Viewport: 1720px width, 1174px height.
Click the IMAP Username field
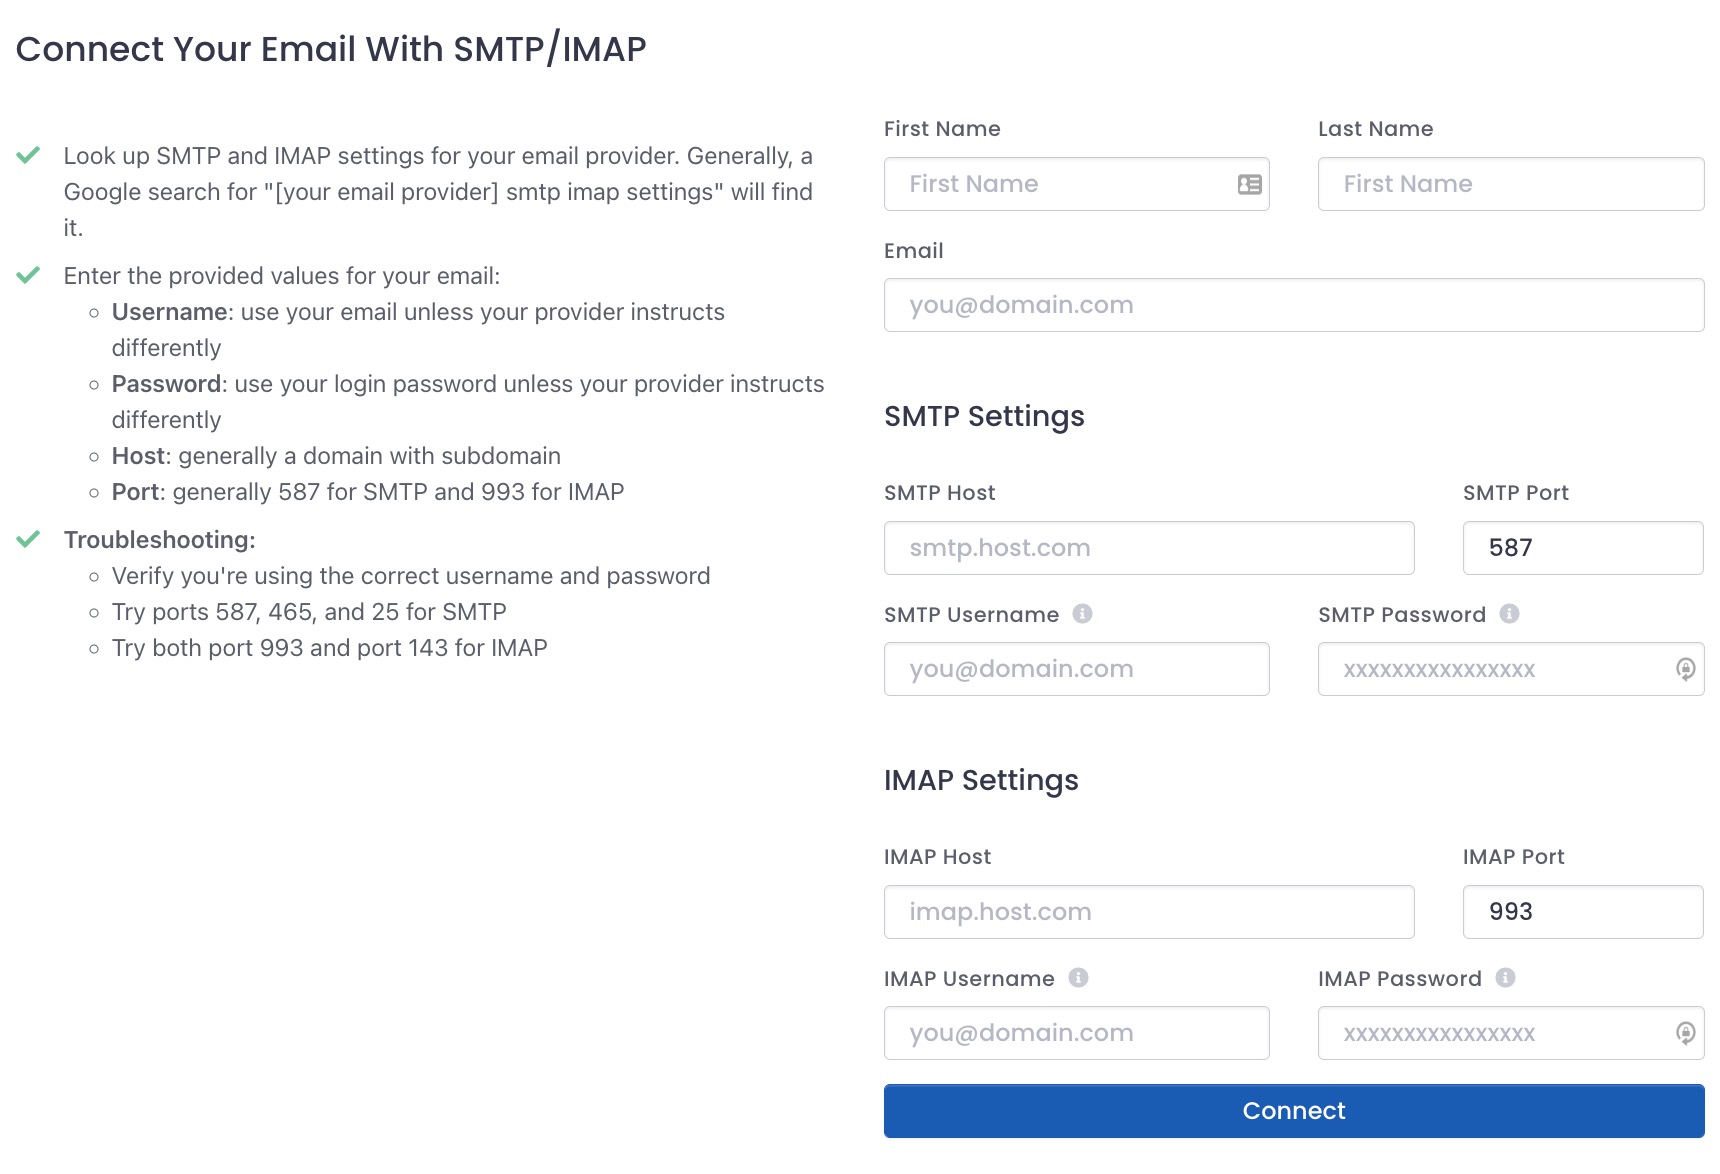[1076, 1033]
